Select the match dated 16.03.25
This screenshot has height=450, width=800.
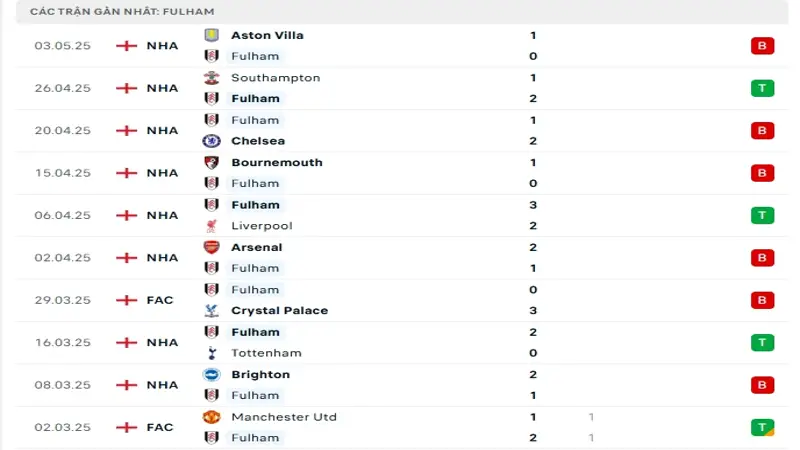[x=62, y=342]
